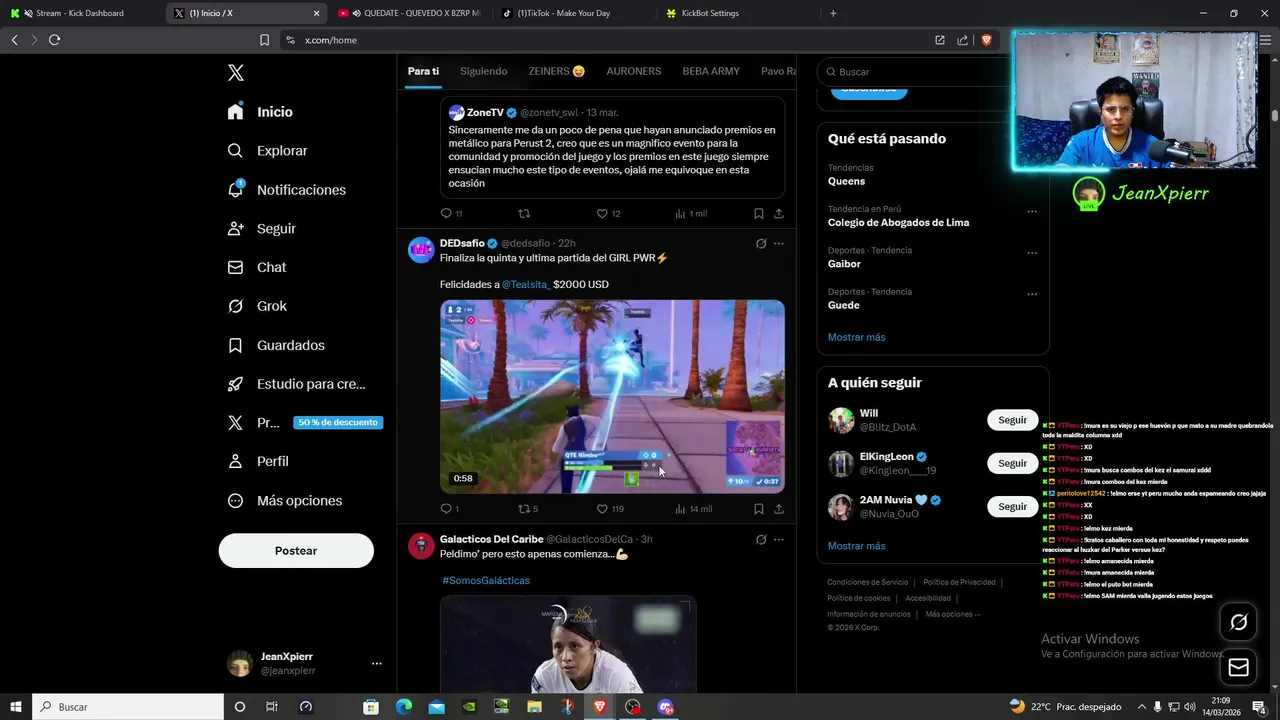1280x720 pixels.
Task: Open Condiciones de Servicio footer link
Action: [867, 582]
